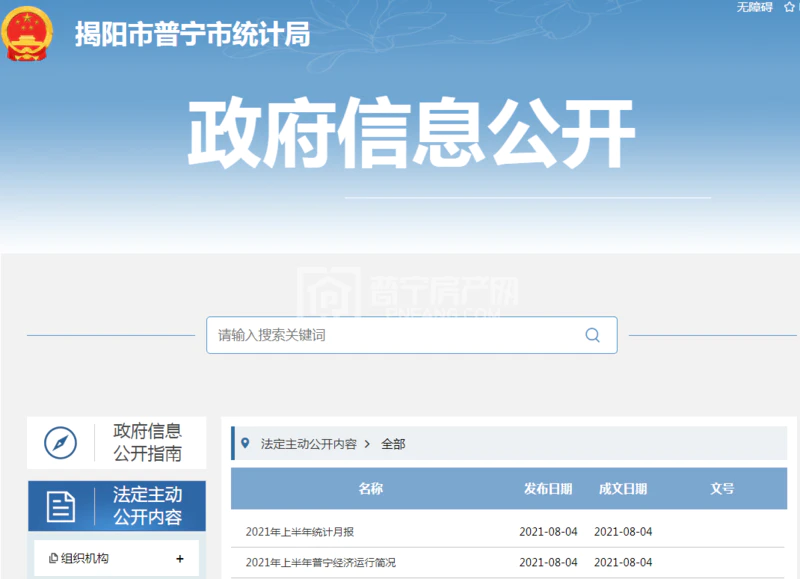Click 全部 in the breadcrumb
Screen dimensions: 800x579
pyautogui.click(x=393, y=443)
